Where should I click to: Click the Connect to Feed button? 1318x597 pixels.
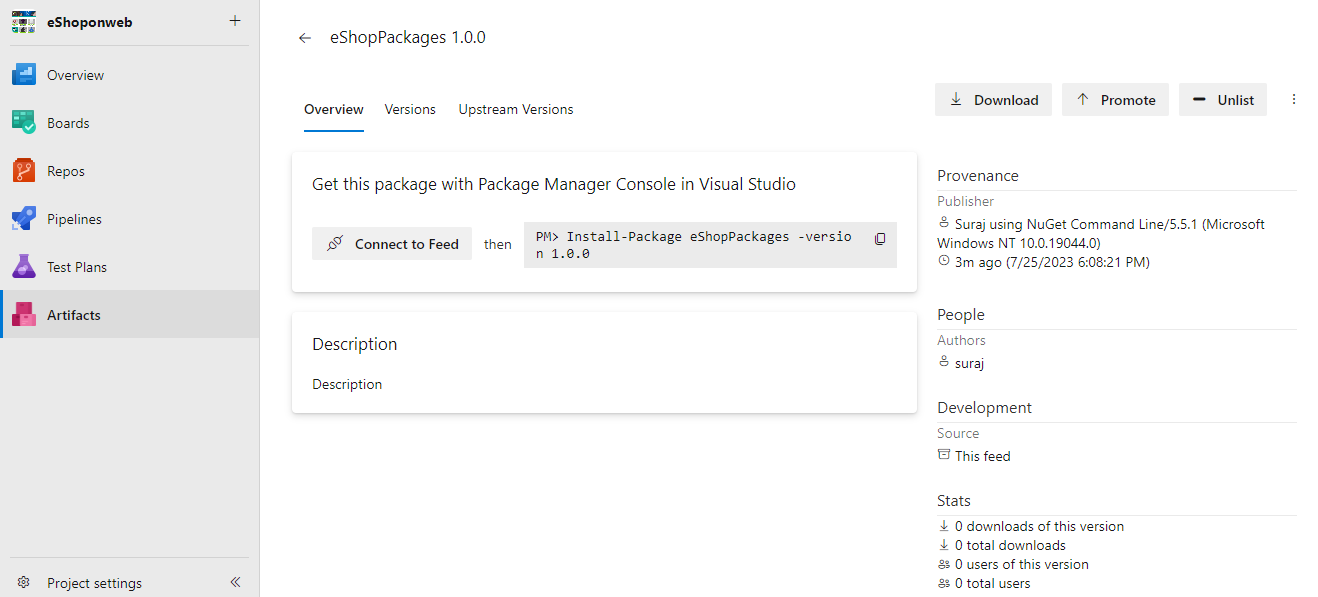[392, 244]
